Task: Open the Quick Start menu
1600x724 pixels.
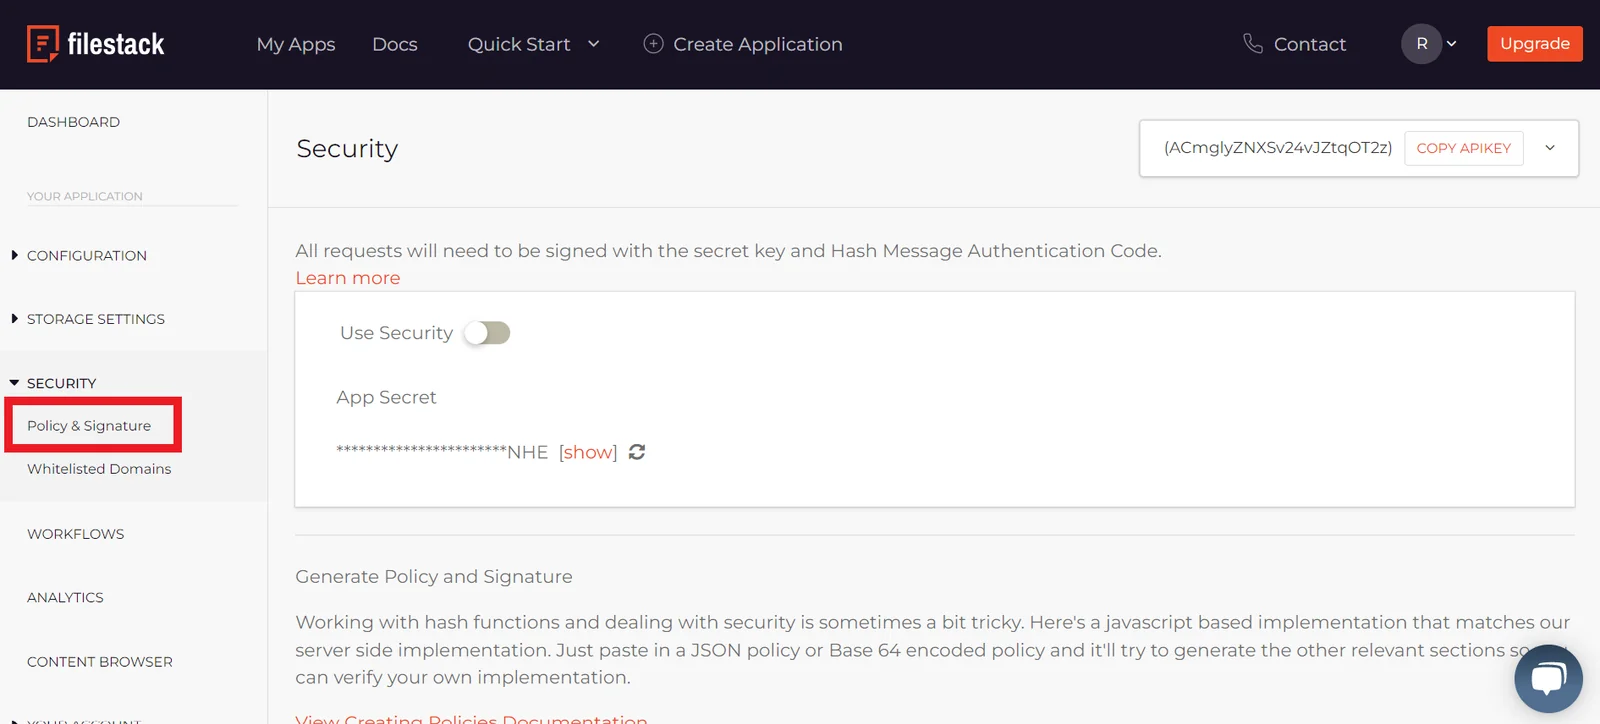Action: pos(519,44)
